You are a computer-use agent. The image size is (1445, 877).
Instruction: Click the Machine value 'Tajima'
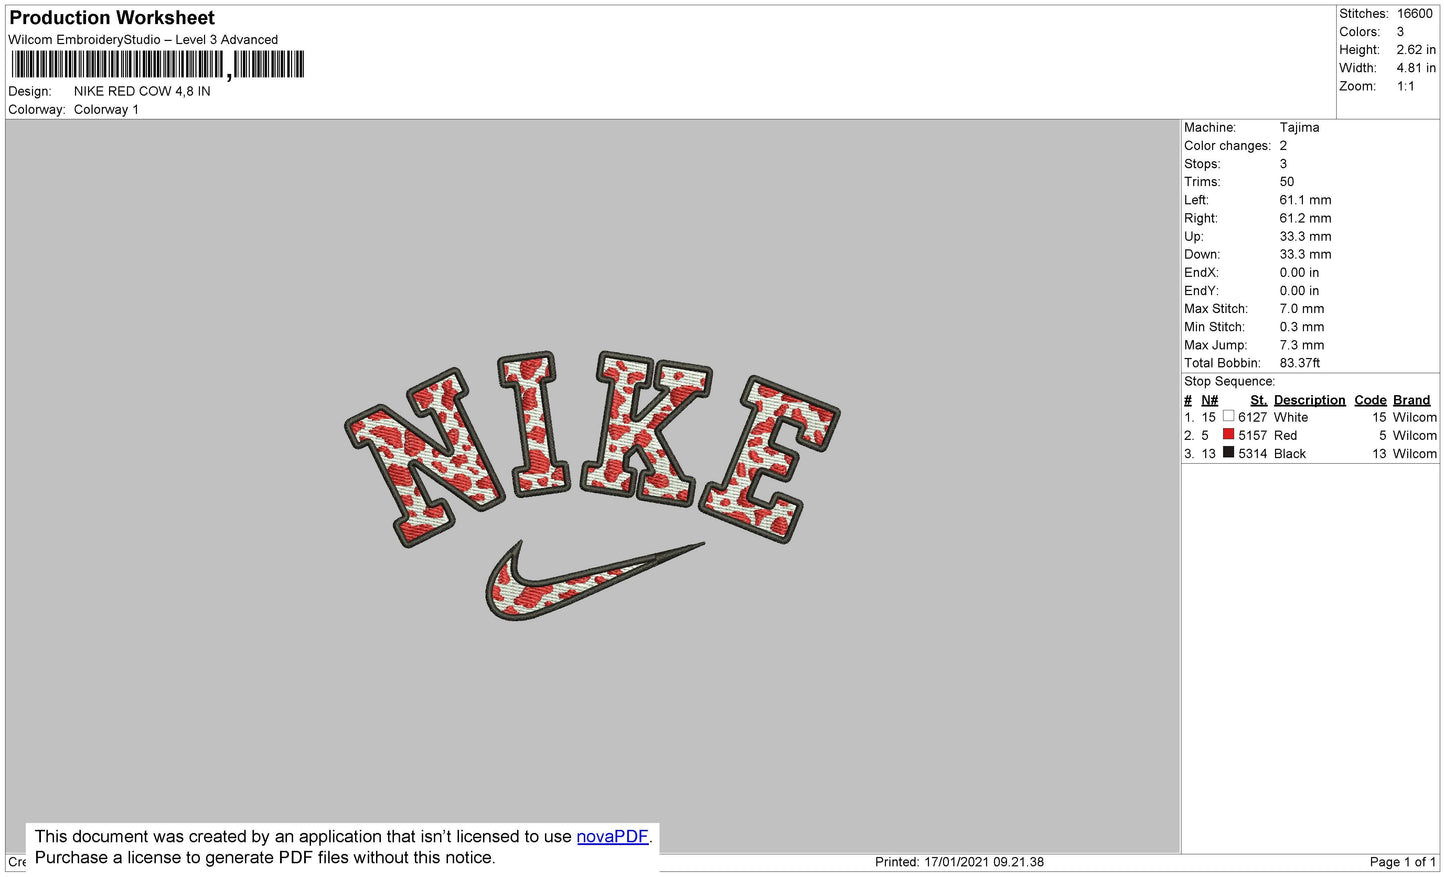(1299, 128)
